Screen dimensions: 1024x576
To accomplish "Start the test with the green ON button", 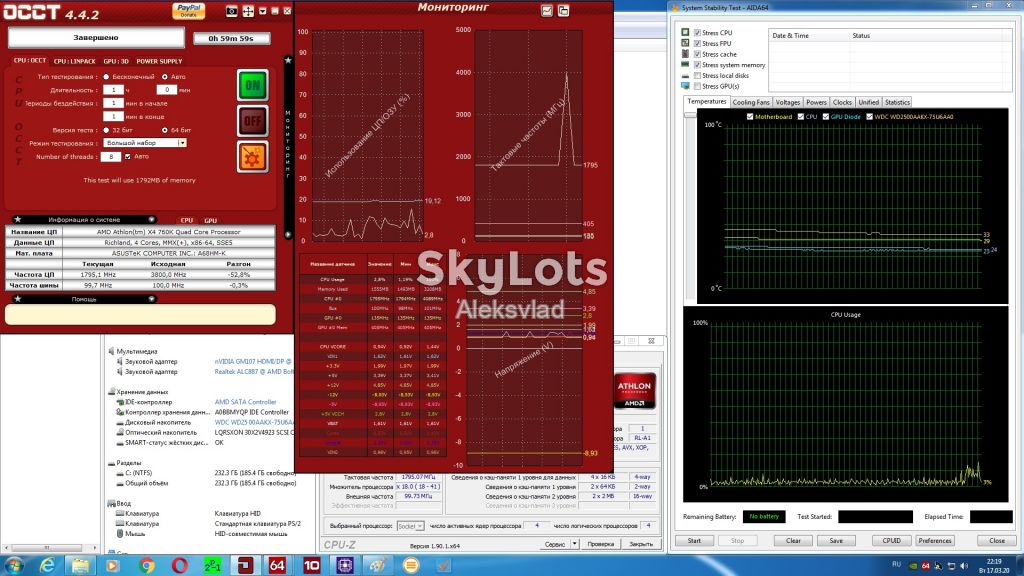I will tap(253, 86).
